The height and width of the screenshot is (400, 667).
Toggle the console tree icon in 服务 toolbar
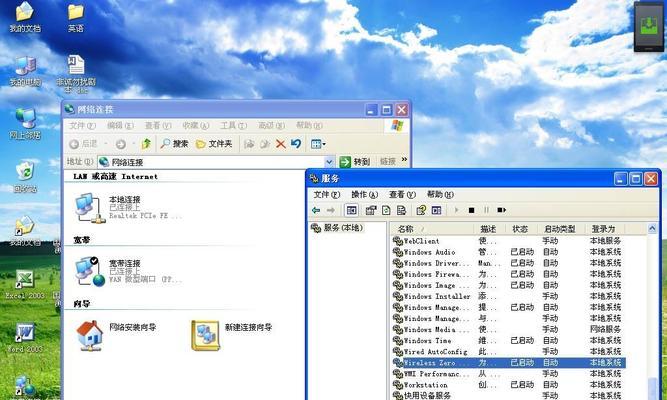click(x=352, y=210)
